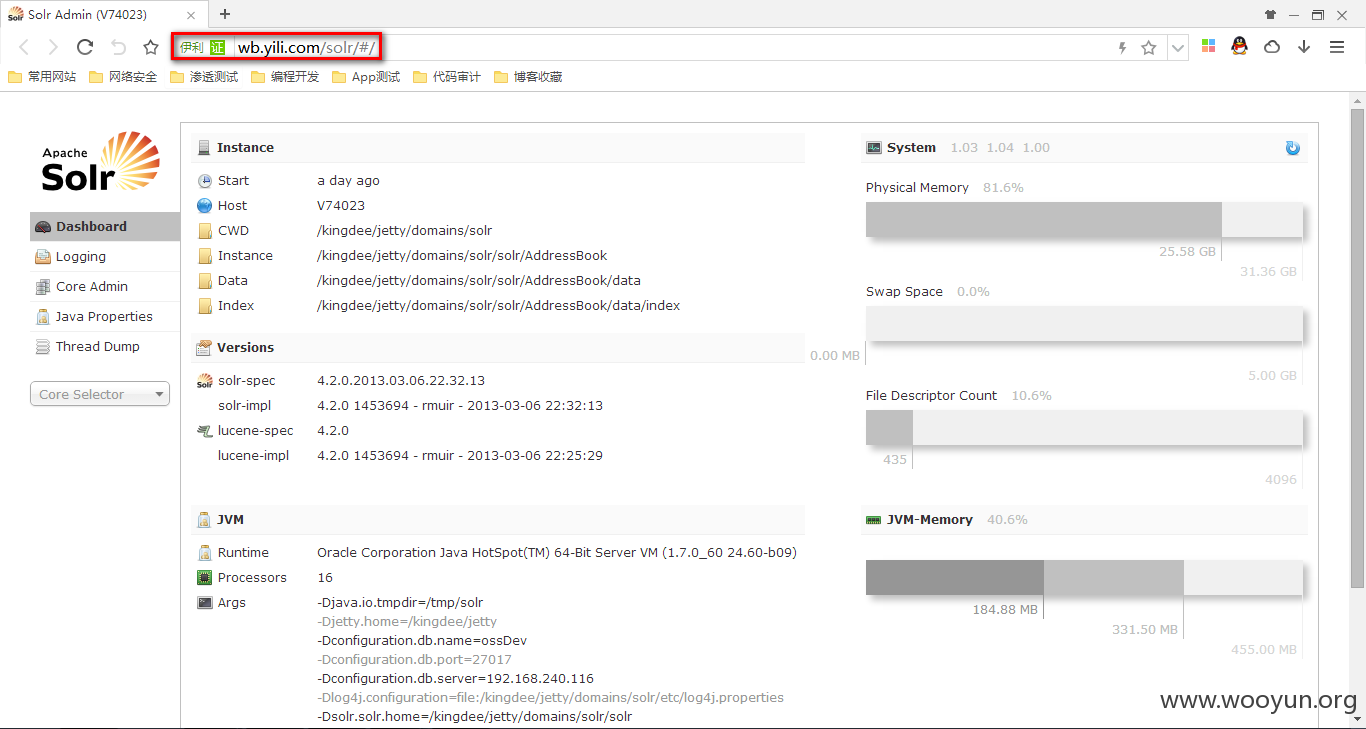1366x729 pixels.
Task: Click the terminal icon beside Args
Action: 205,603
